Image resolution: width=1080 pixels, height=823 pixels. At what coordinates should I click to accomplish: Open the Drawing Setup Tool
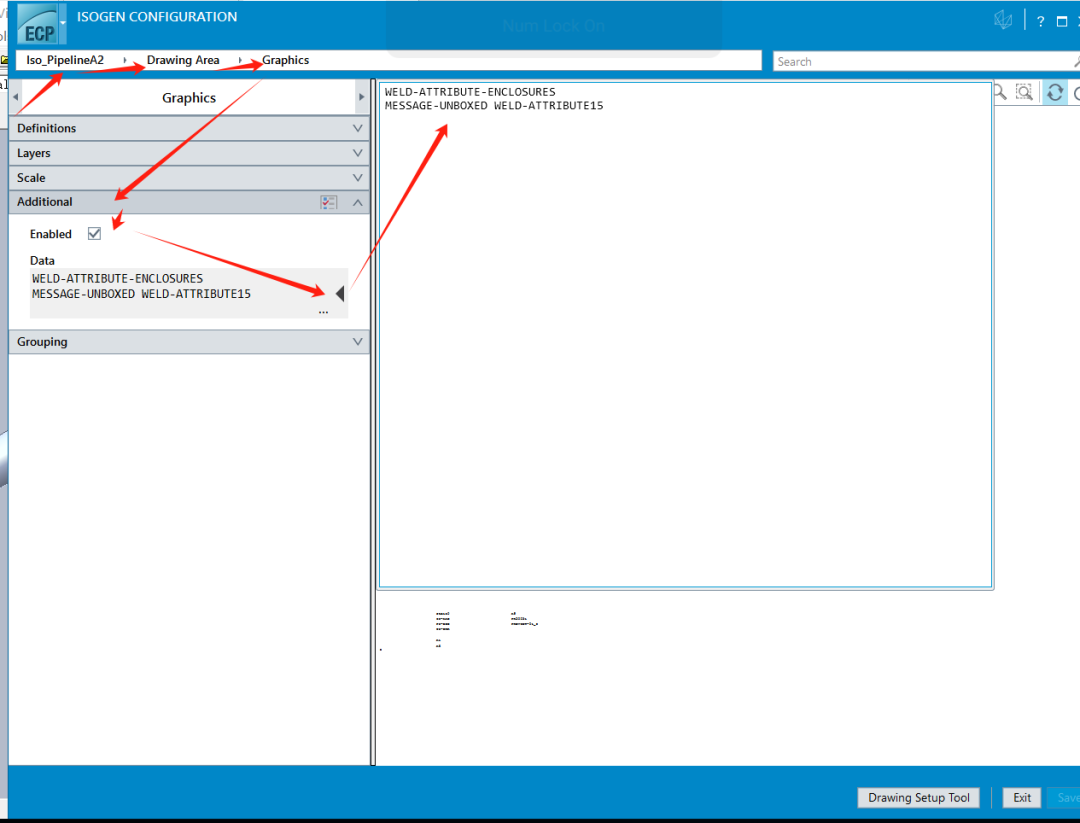(x=919, y=798)
